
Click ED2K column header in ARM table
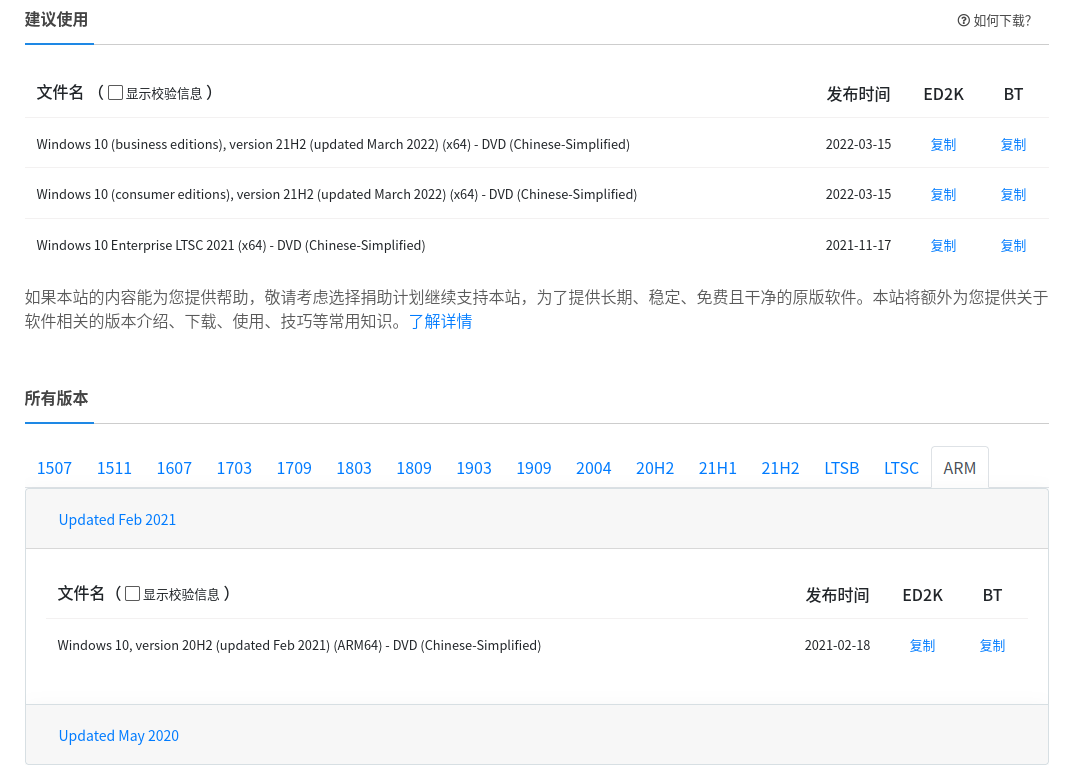coord(922,595)
